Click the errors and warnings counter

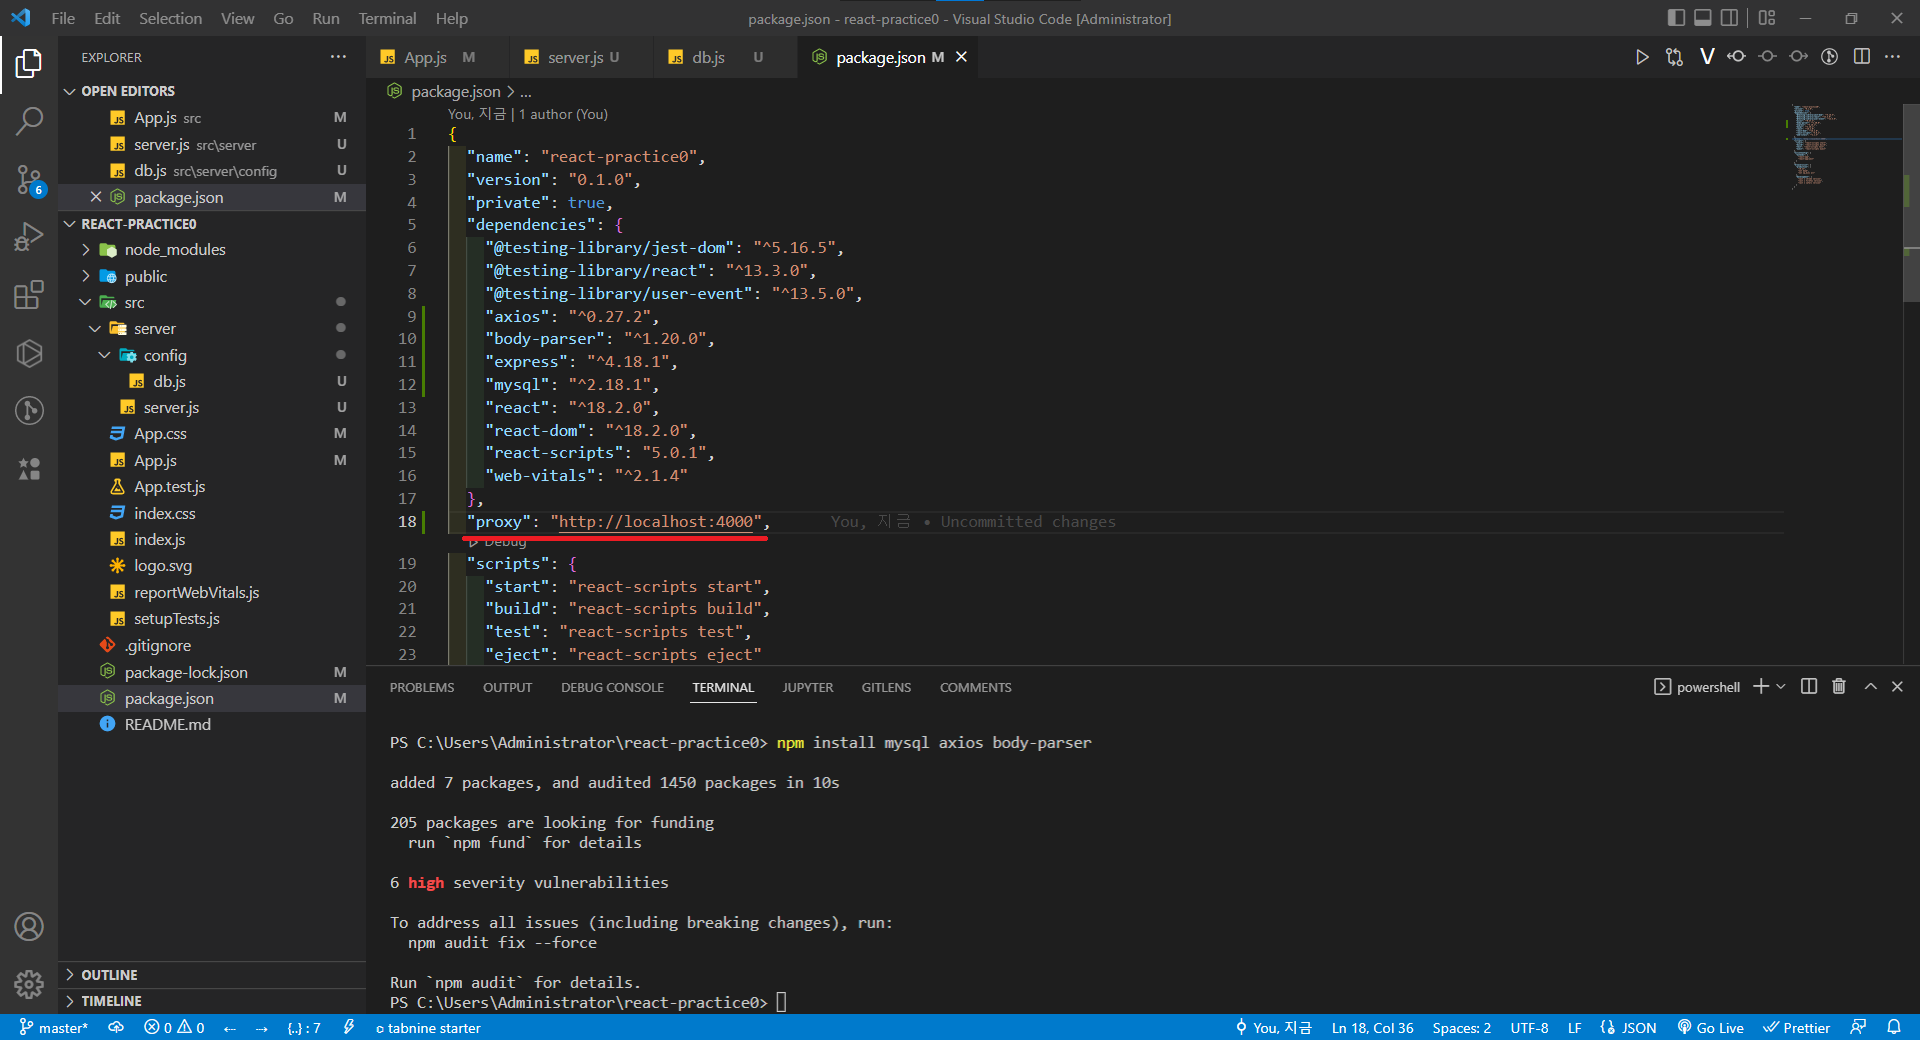pos(174,1027)
